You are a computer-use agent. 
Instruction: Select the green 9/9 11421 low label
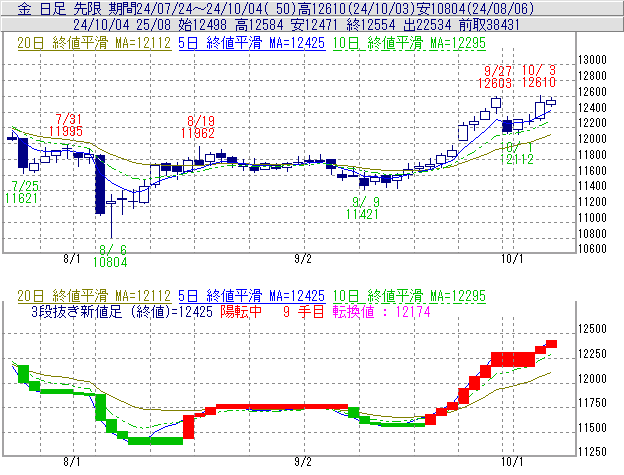tap(362, 208)
